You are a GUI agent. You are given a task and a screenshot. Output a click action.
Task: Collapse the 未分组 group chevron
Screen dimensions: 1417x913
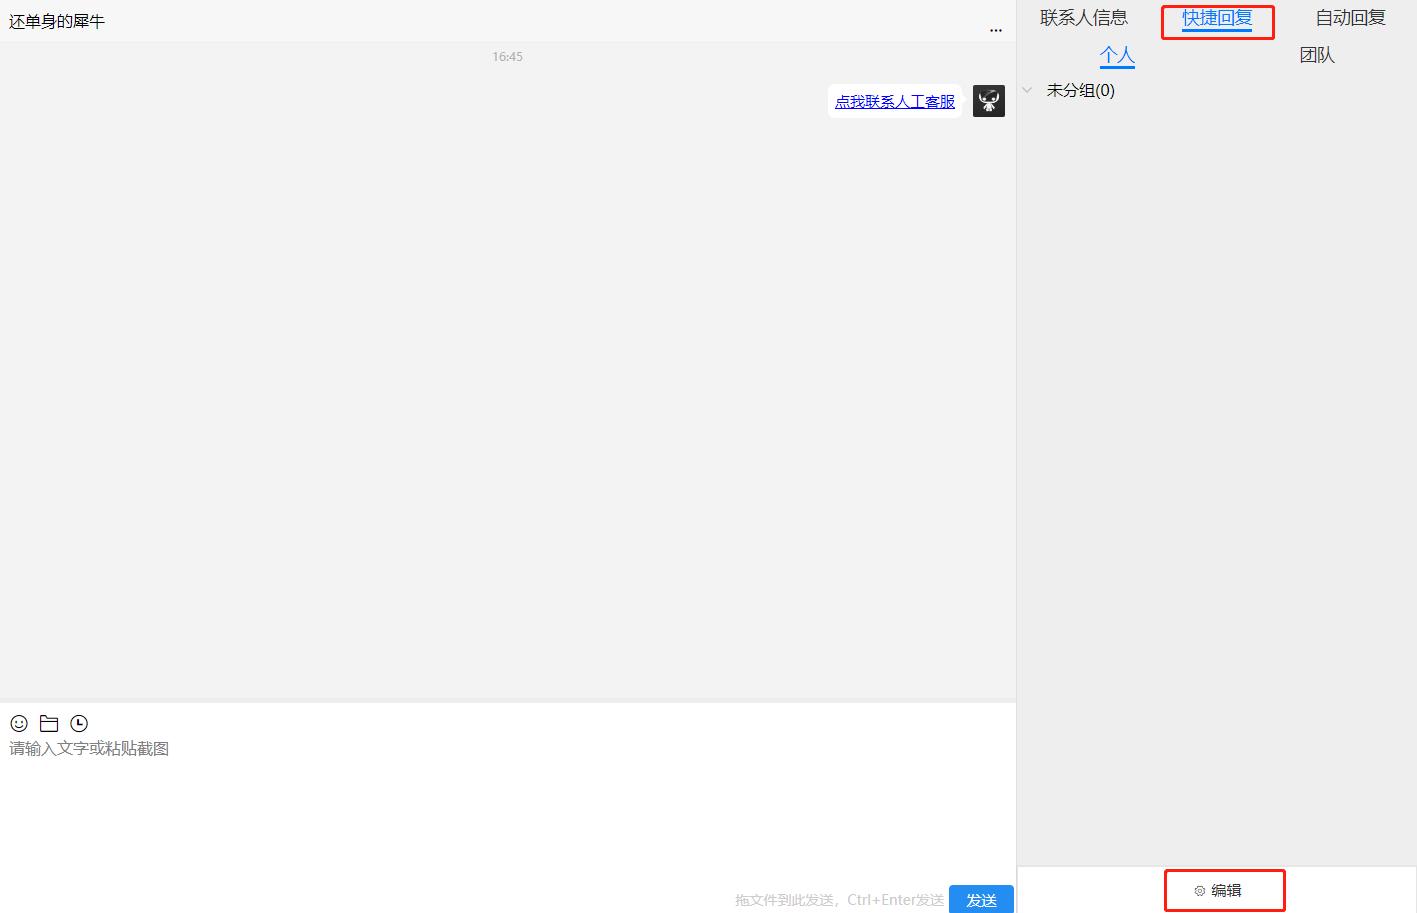tap(1027, 90)
